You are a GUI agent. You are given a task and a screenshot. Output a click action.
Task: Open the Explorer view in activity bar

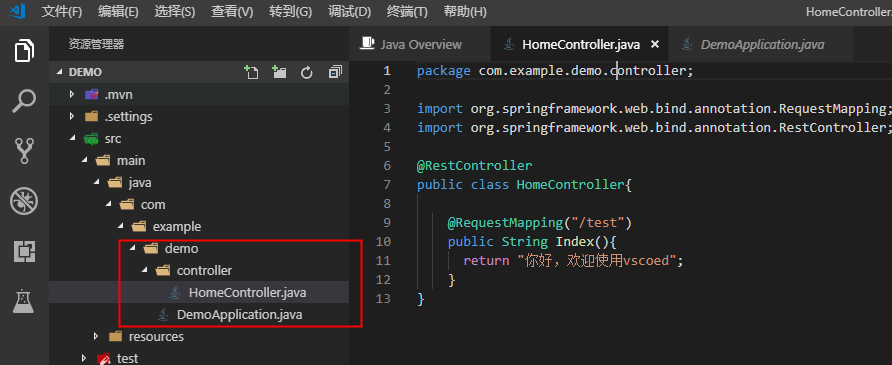coord(24,51)
